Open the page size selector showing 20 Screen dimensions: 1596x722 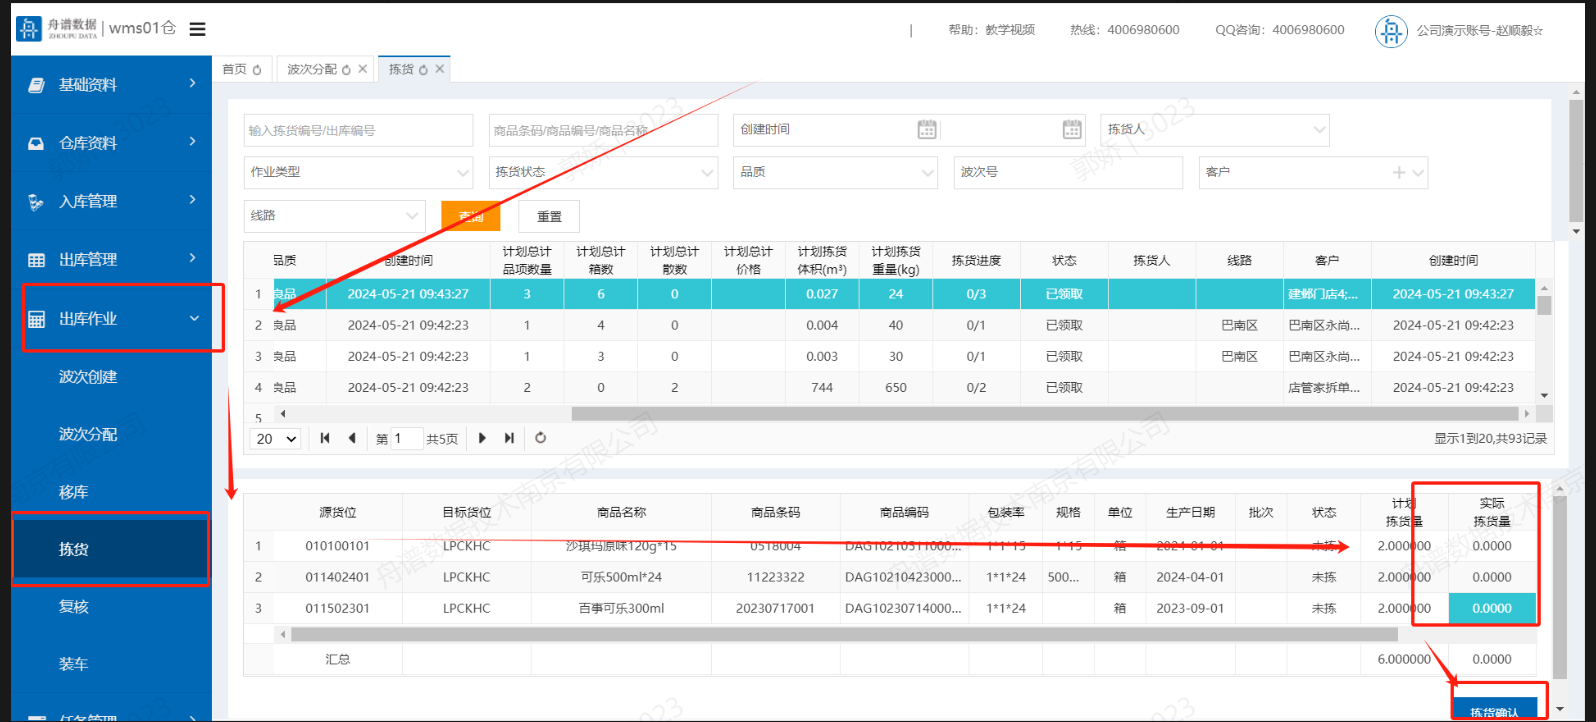[276, 439]
